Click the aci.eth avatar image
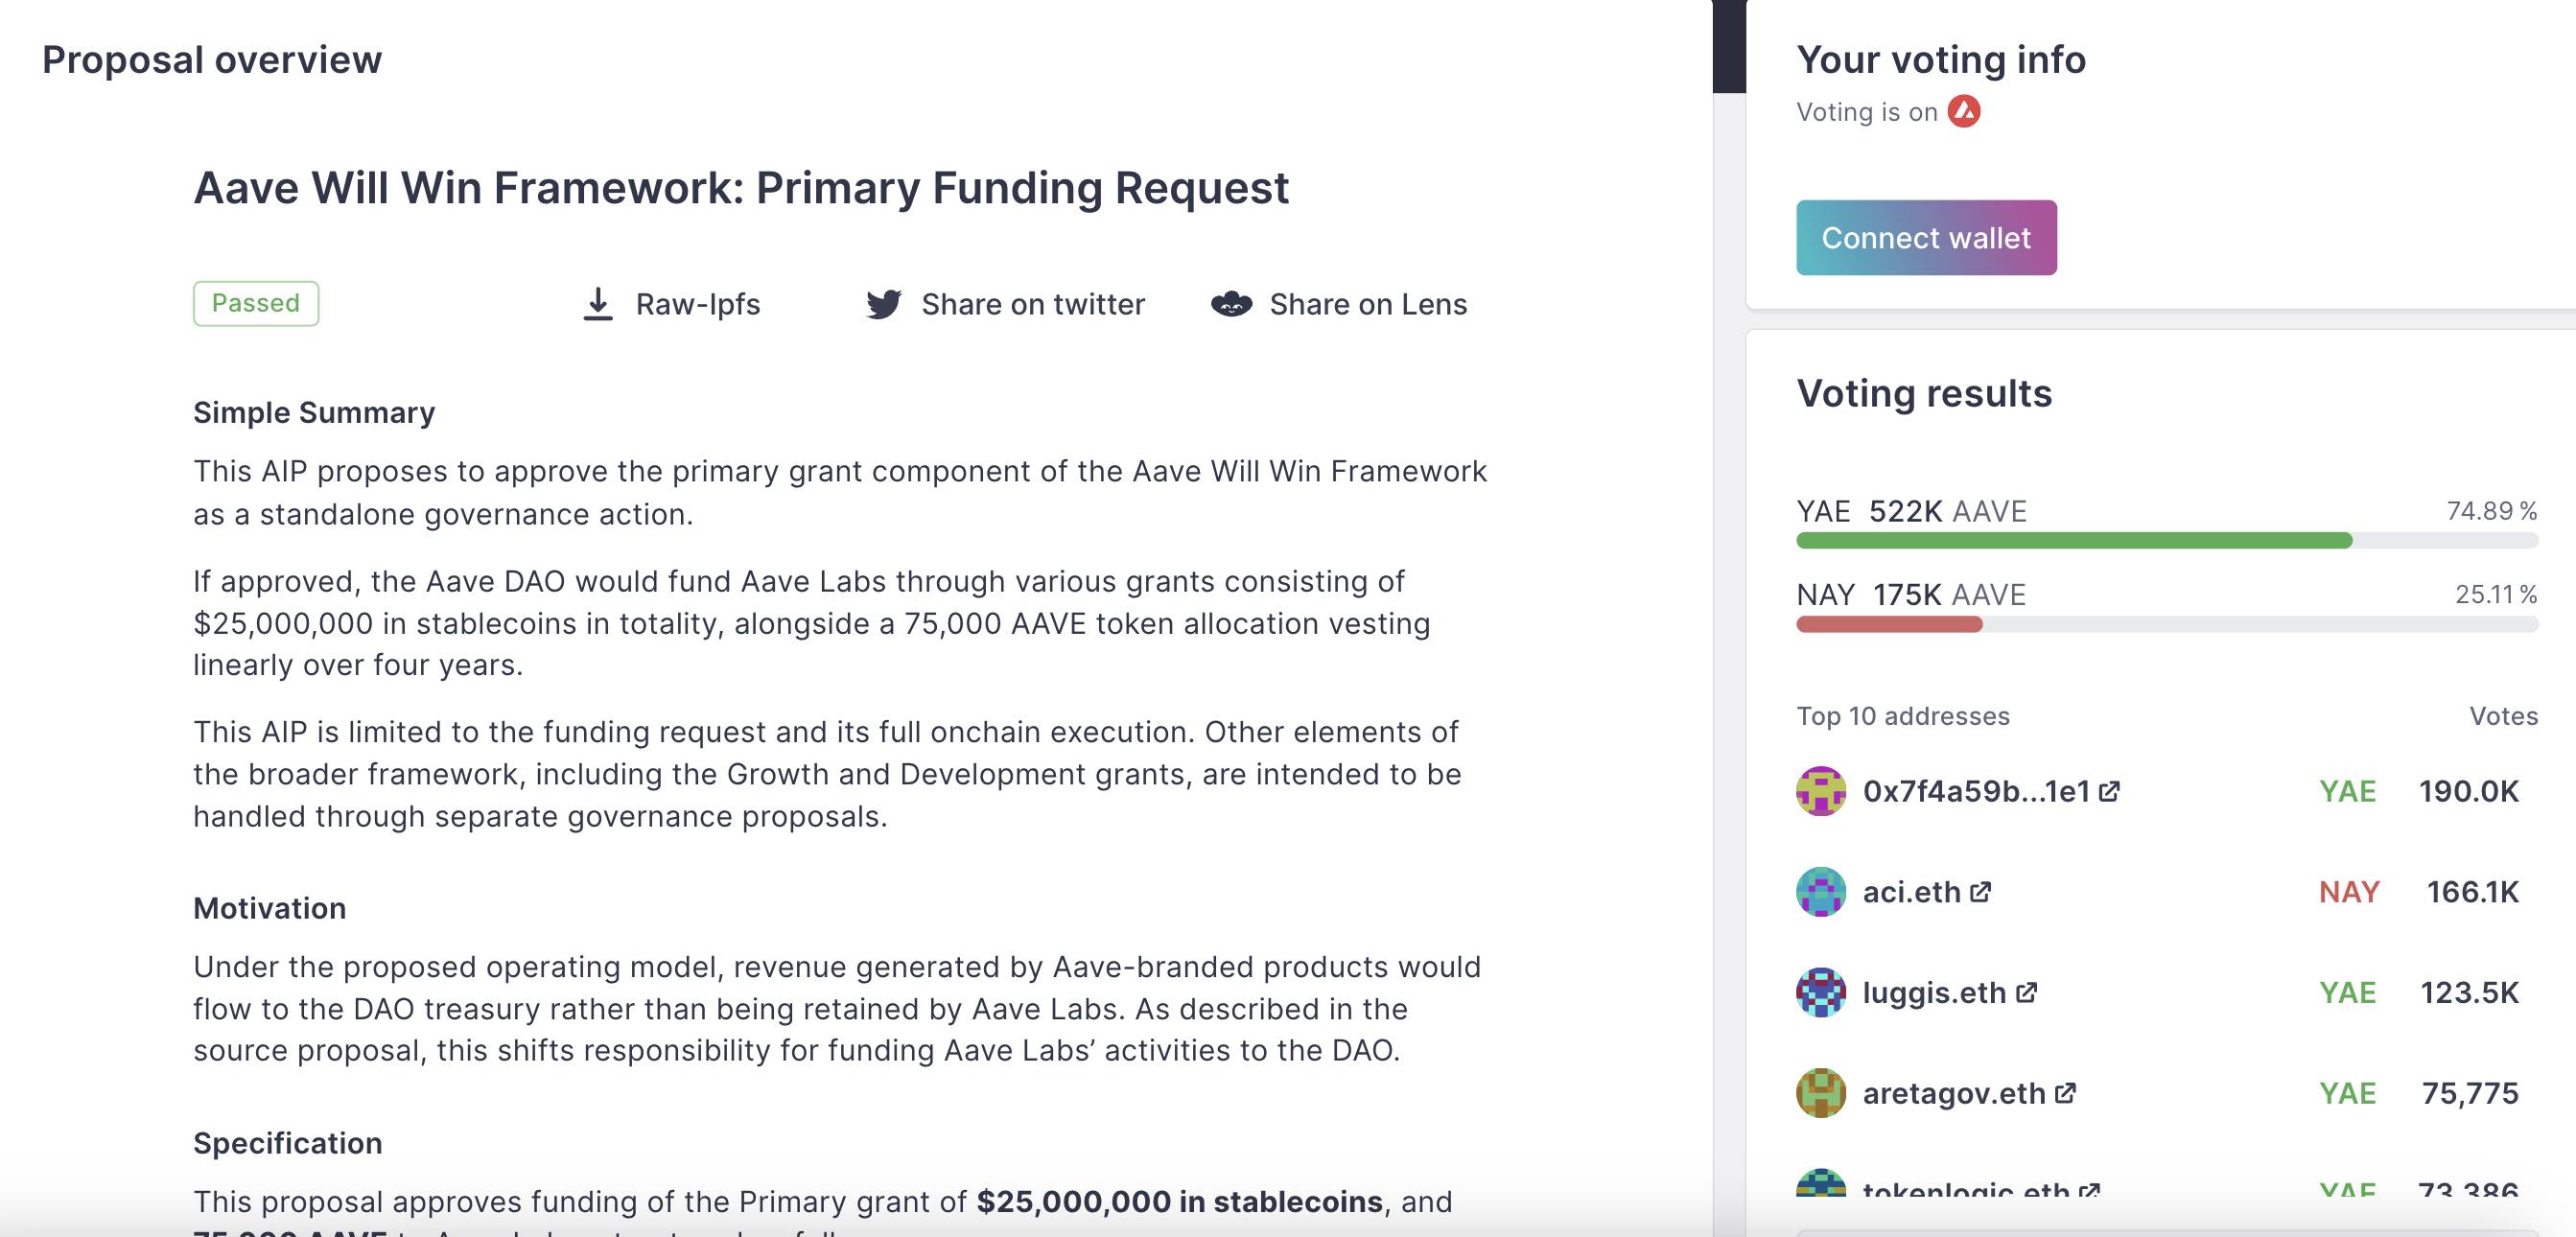This screenshot has width=2576, height=1237. (x=1821, y=892)
